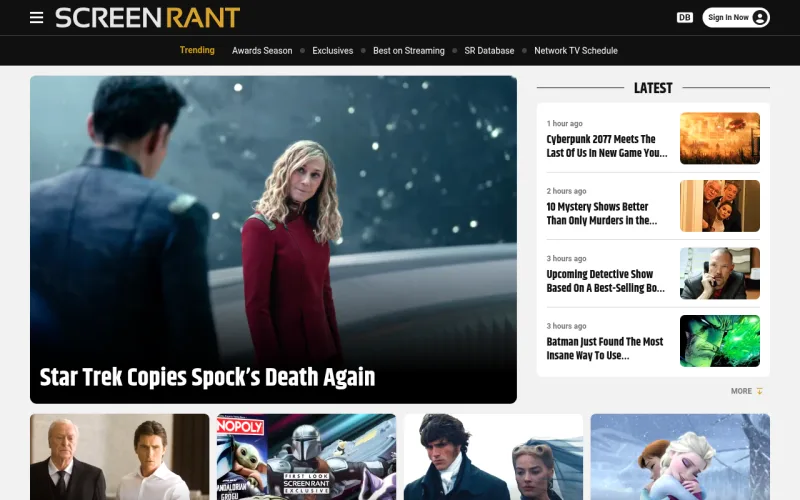Open the Mandalorian Monopoly first look card

pos(306,457)
